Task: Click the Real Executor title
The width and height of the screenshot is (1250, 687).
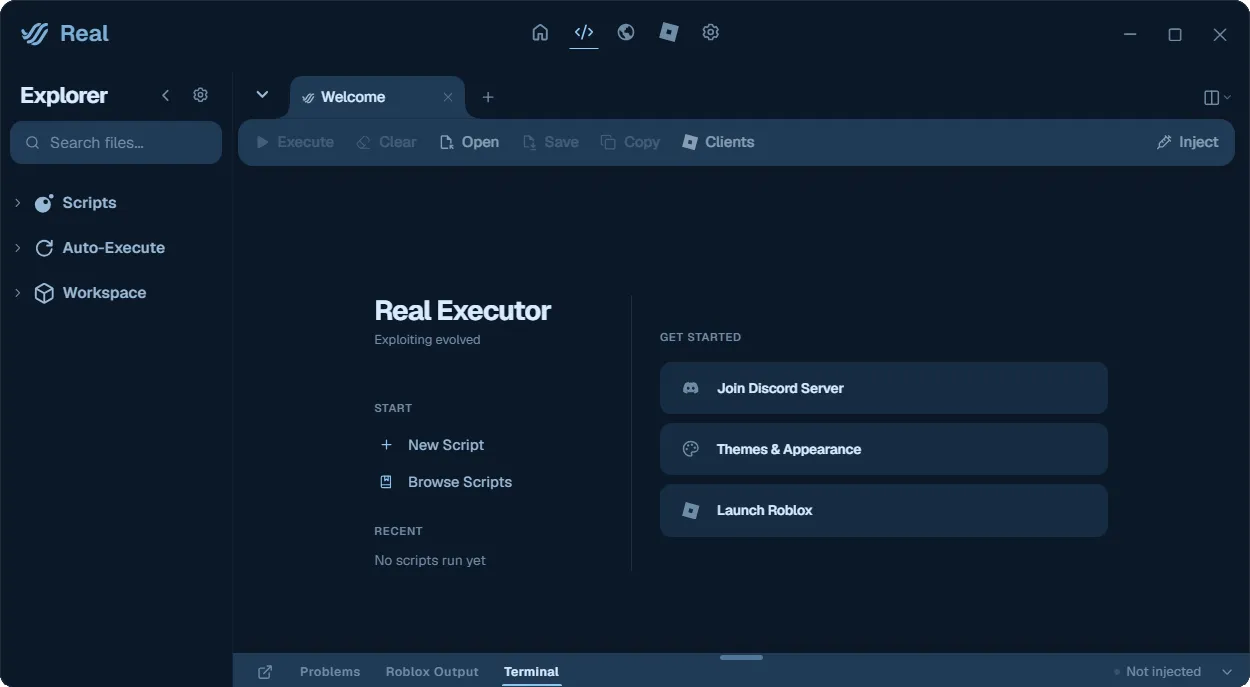Action: tap(462, 311)
